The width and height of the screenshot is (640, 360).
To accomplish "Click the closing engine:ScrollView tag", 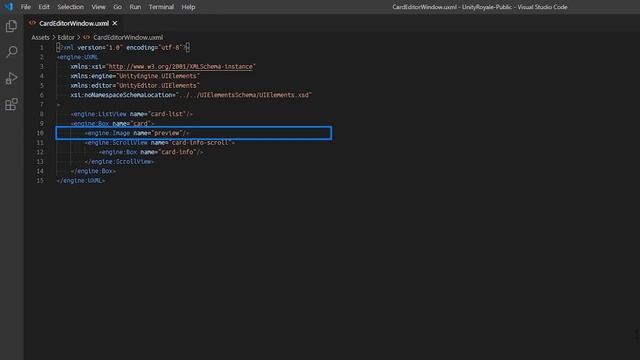I will [119, 162].
